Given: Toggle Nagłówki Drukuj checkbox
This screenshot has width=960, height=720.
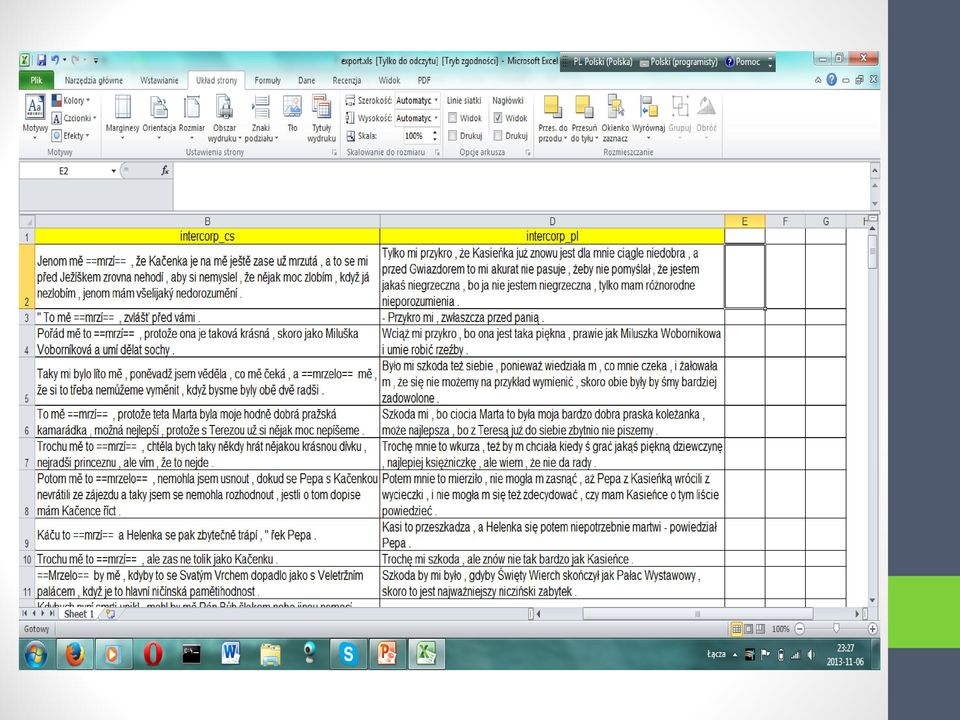Looking at the screenshot, I should (x=498, y=135).
